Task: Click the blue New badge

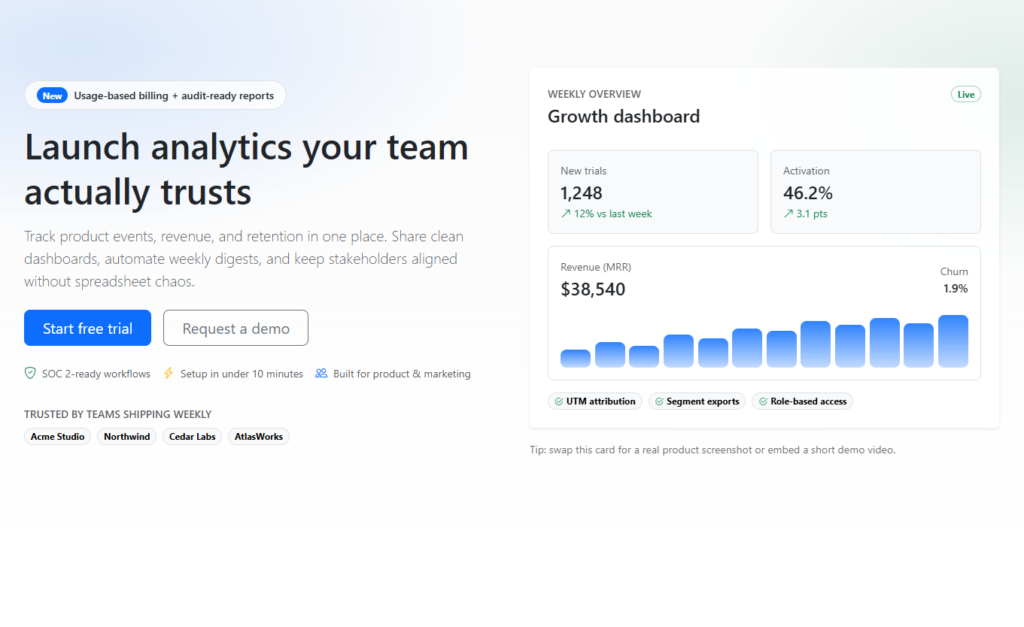Action: pos(52,96)
